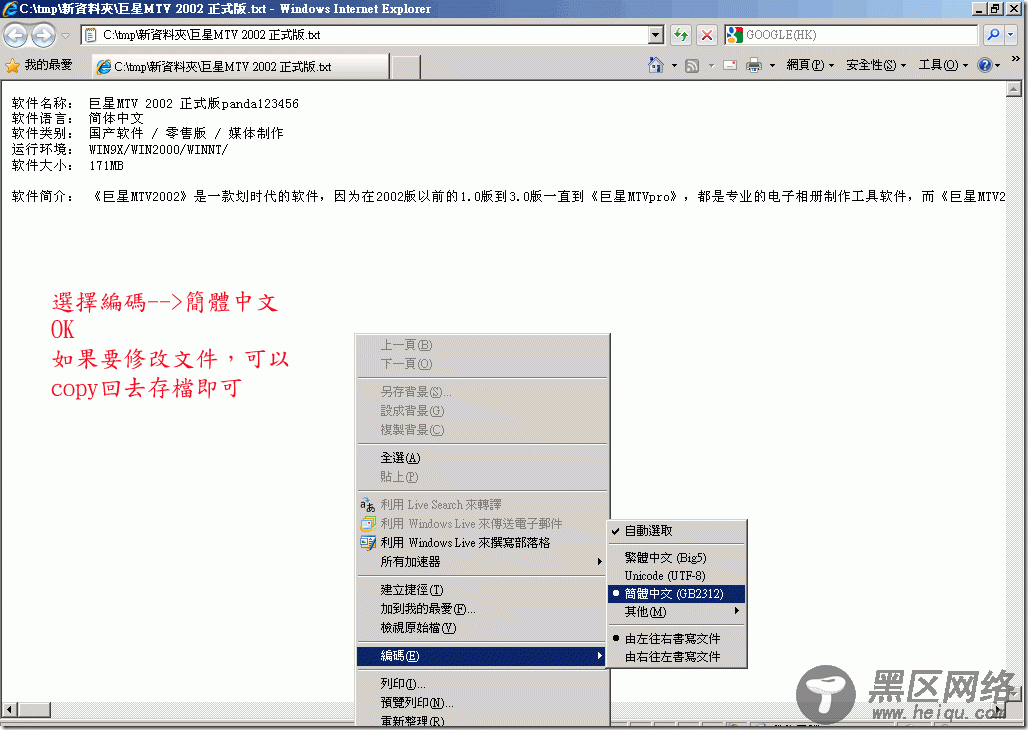Click the Internet Explorer logo in title bar

pos(9,9)
